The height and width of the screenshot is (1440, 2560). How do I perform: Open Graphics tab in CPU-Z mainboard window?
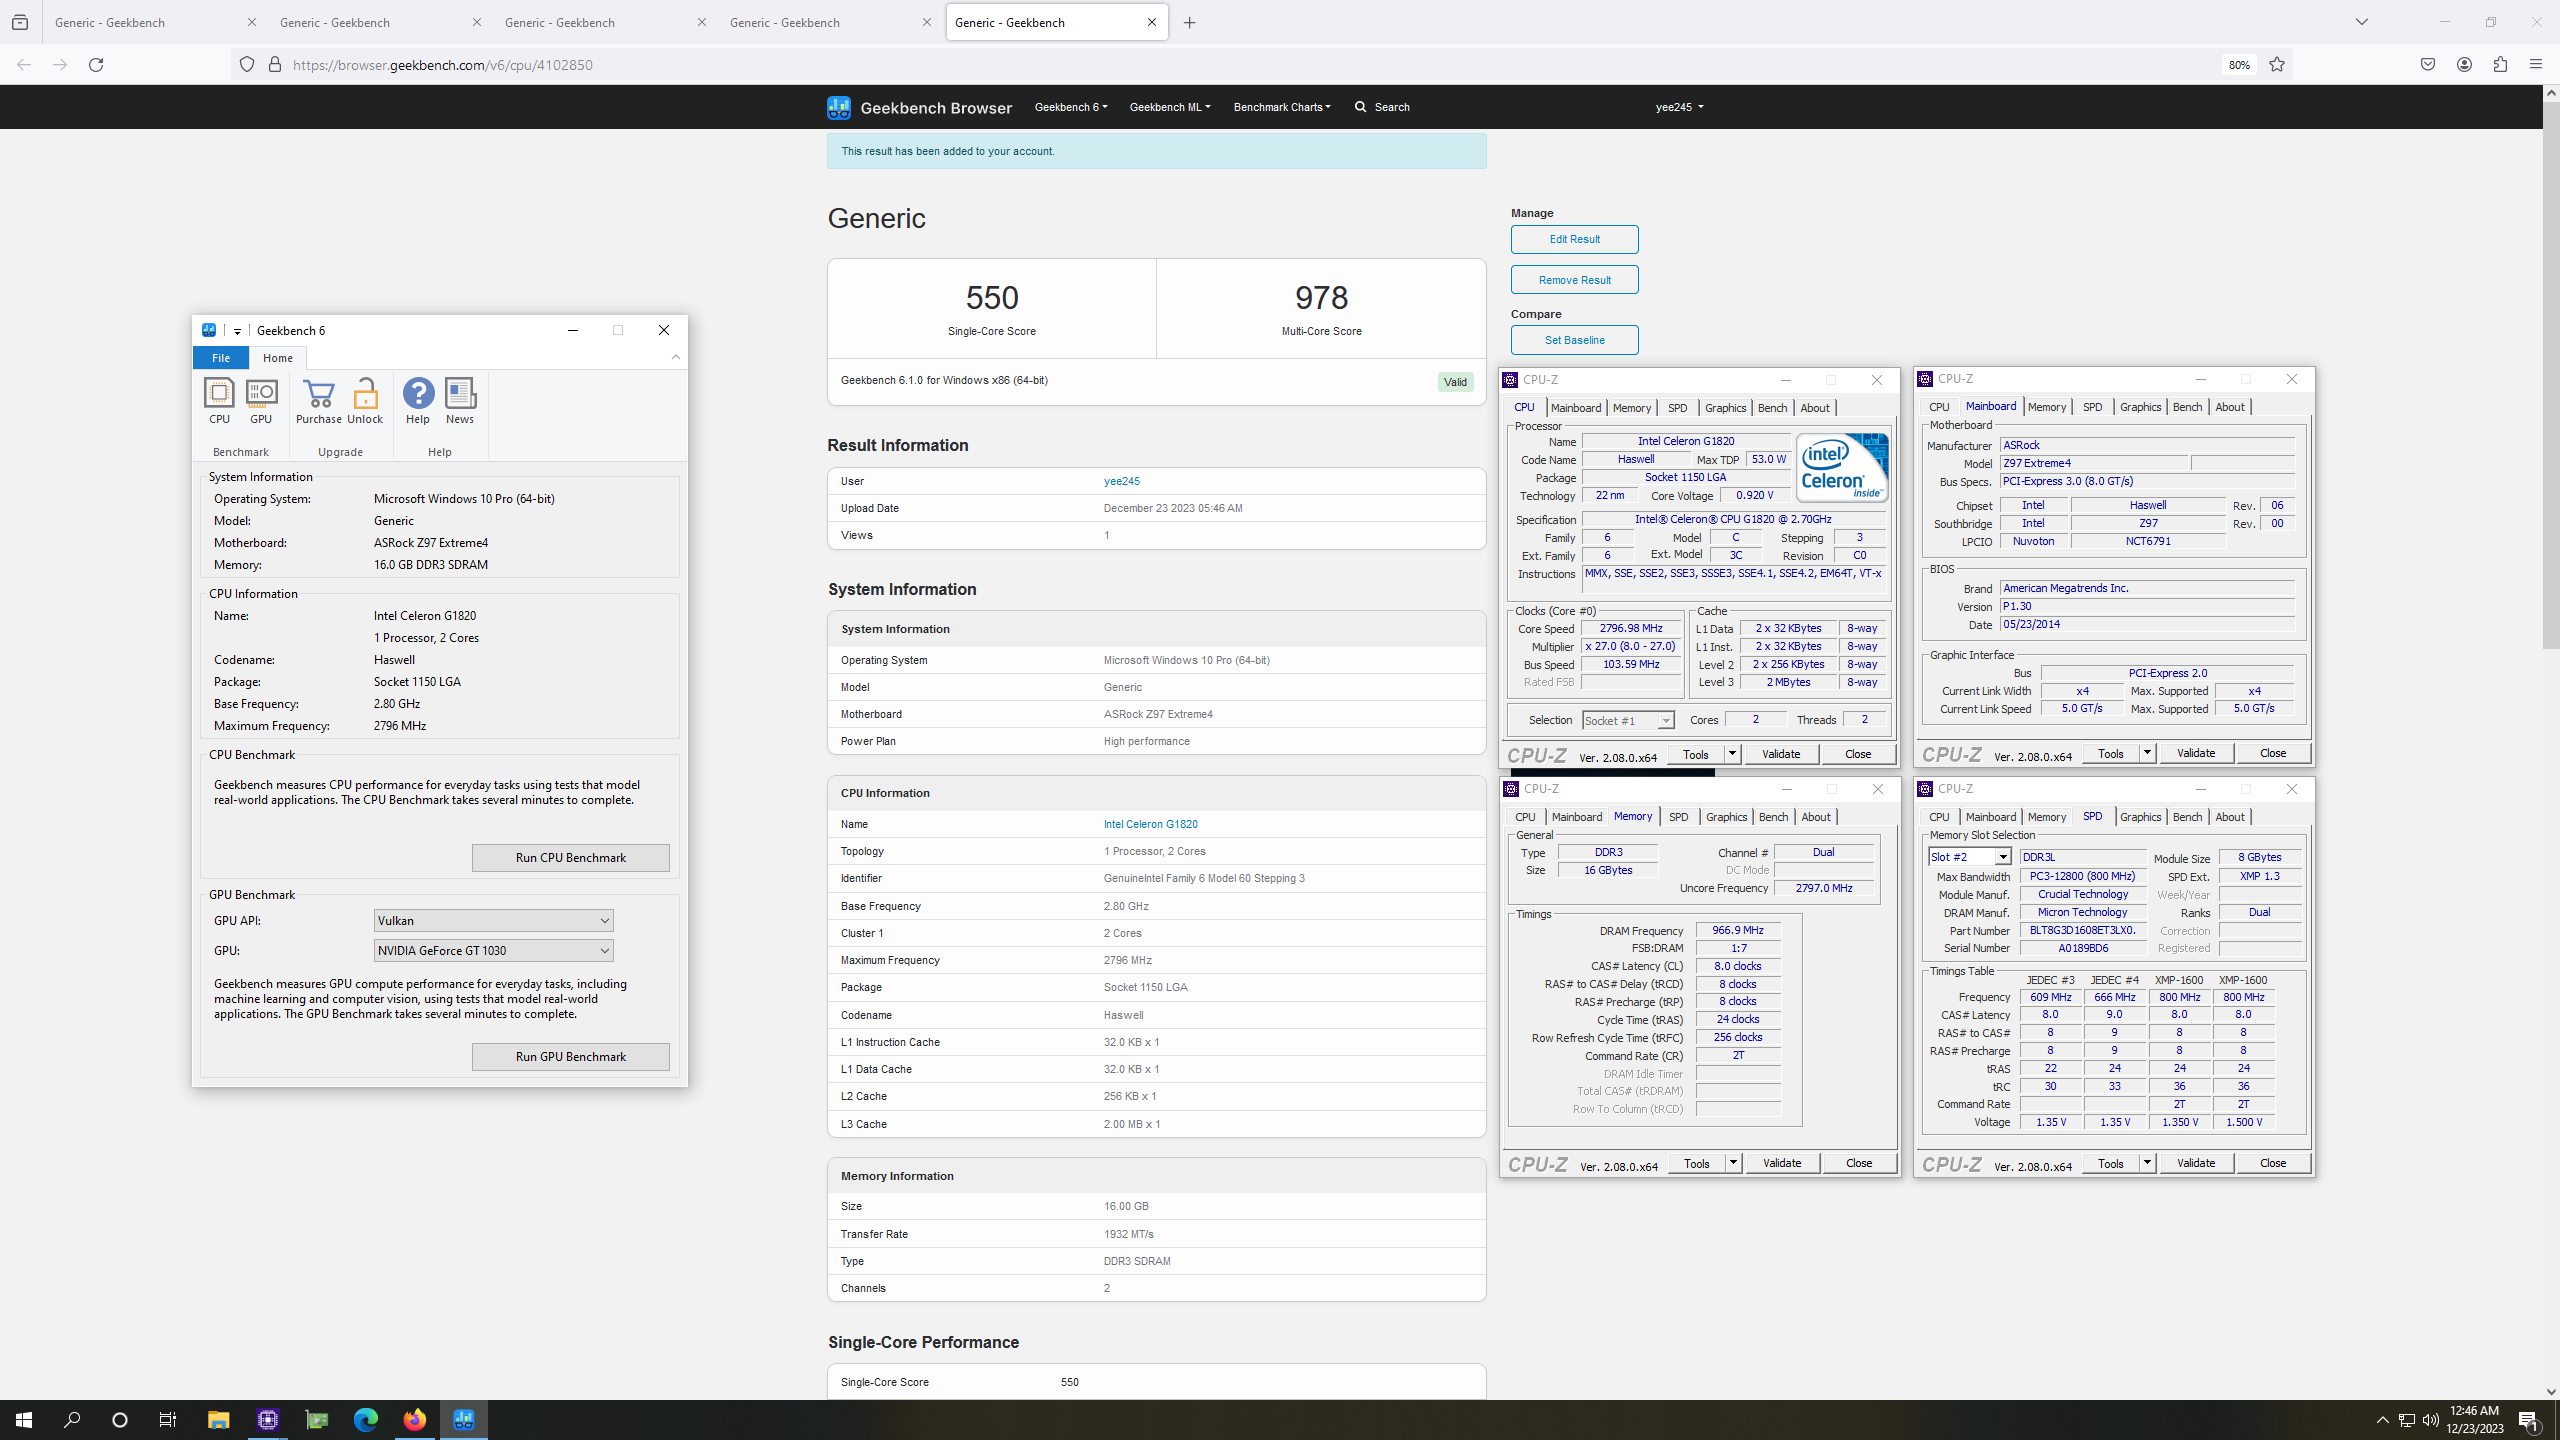coord(2140,407)
